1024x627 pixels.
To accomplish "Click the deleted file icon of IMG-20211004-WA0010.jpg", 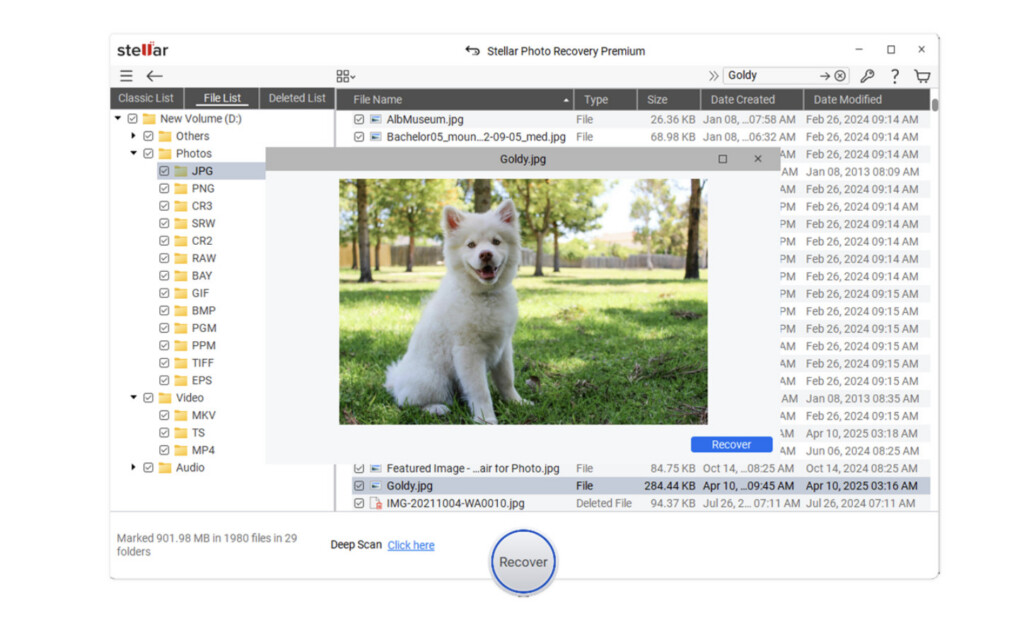I will click(376, 504).
